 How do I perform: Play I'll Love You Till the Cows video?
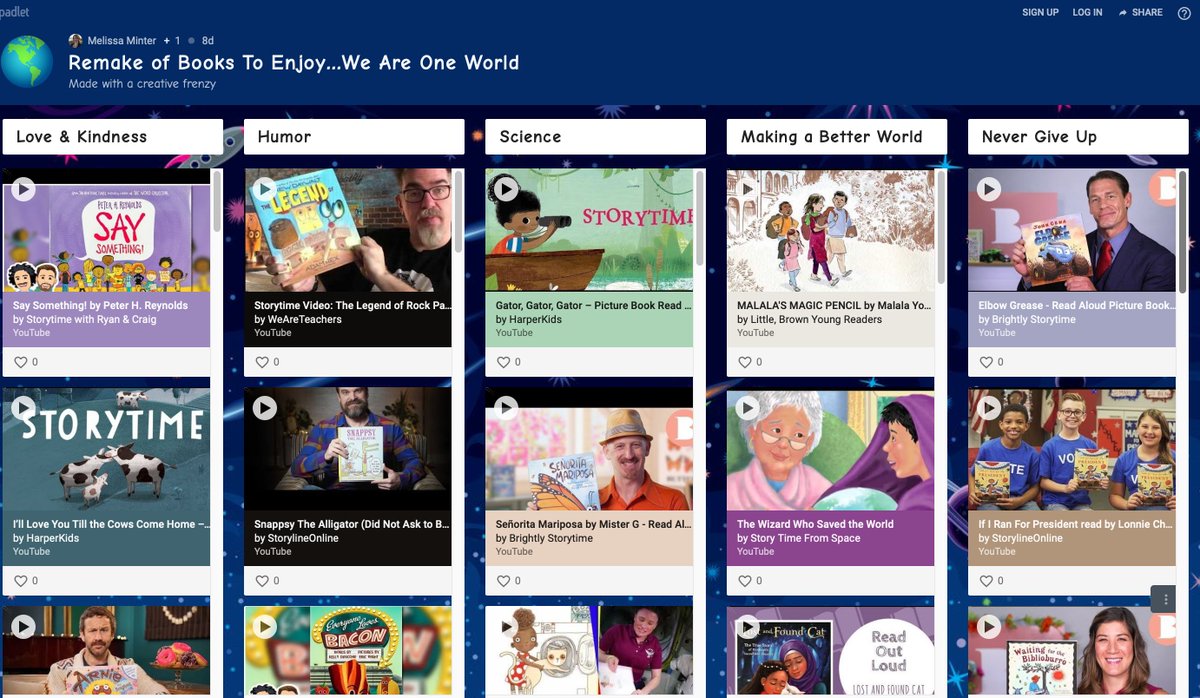point(23,407)
